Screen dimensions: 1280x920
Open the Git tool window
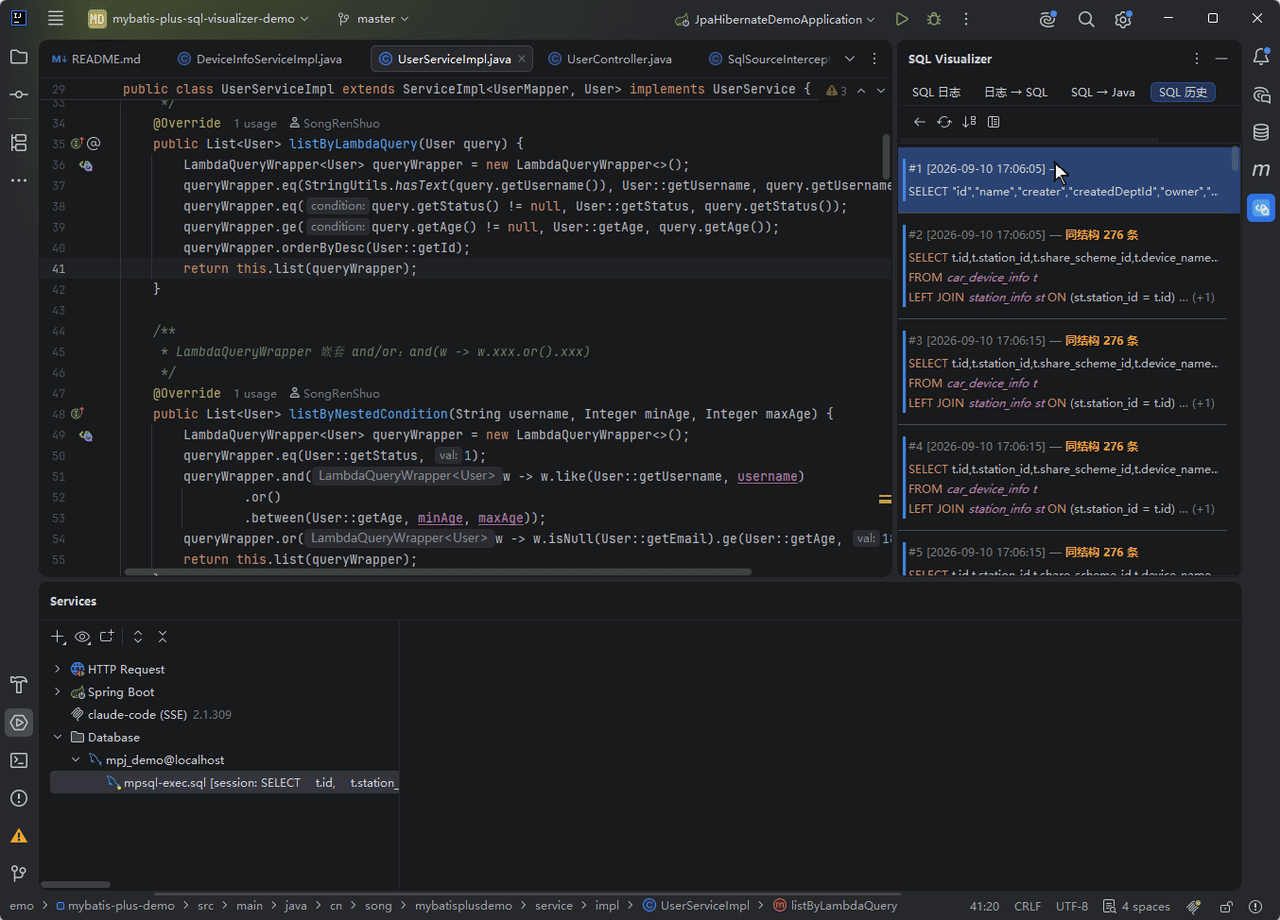pos(19,873)
